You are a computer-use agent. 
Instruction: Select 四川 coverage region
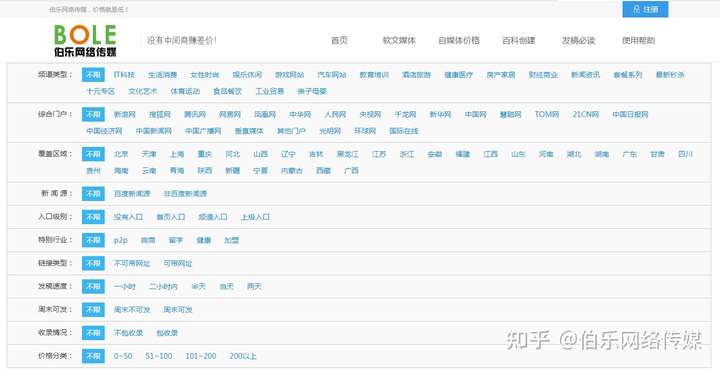click(x=685, y=154)
